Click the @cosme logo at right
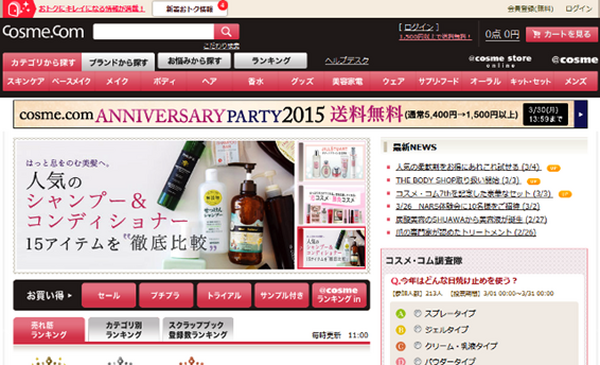 [x=575, y=60]
